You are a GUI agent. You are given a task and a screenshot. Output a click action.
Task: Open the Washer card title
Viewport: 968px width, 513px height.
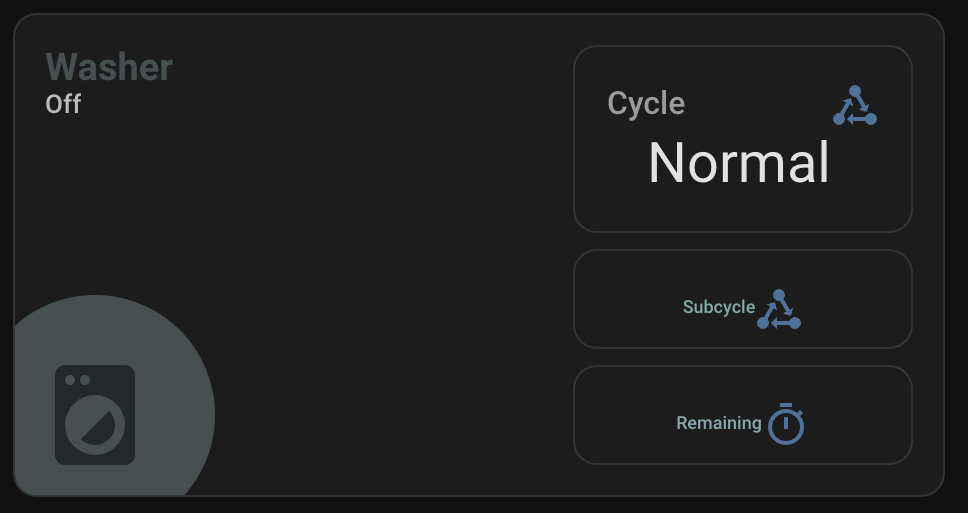[109, 67]
